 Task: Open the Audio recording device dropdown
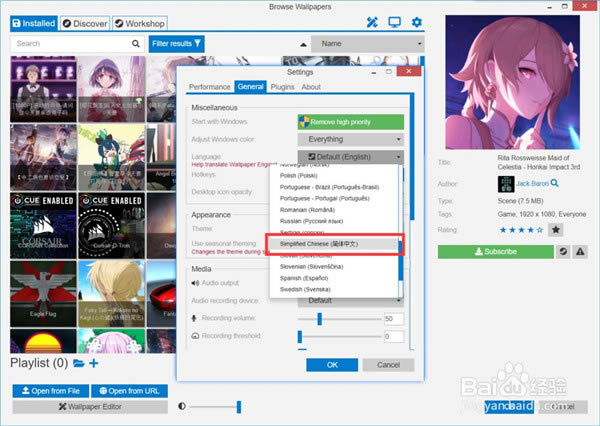(351, 301)
